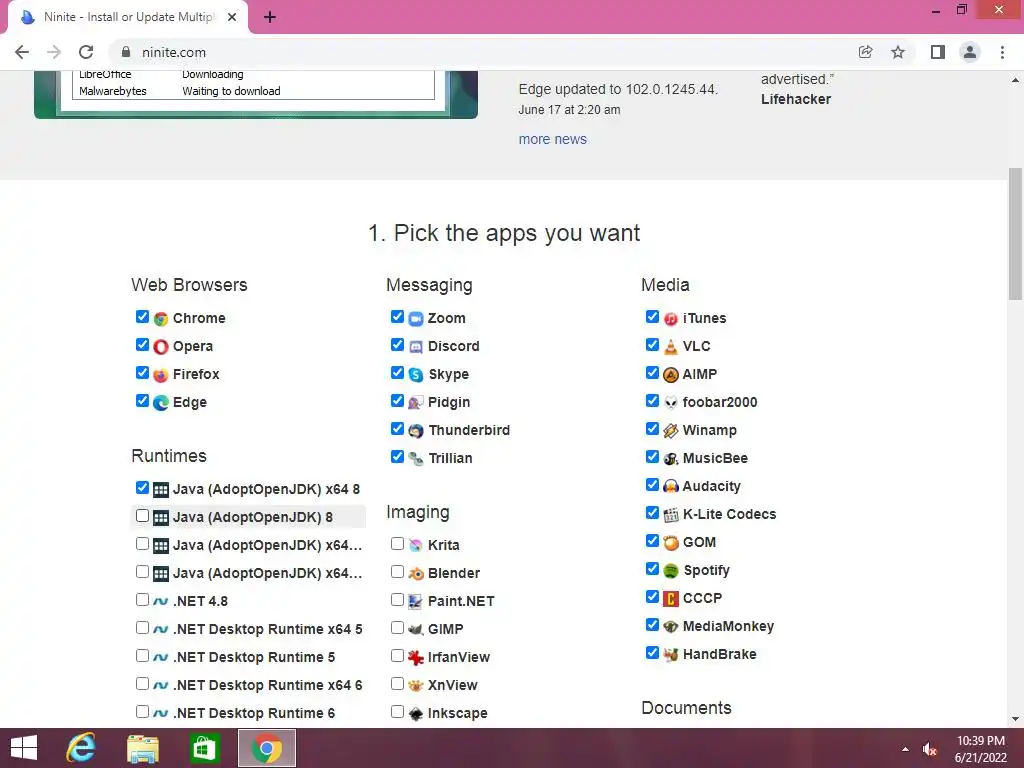The image size is (1024, 768).
Task: Click the Krita app icon
Action: [416, 545]
